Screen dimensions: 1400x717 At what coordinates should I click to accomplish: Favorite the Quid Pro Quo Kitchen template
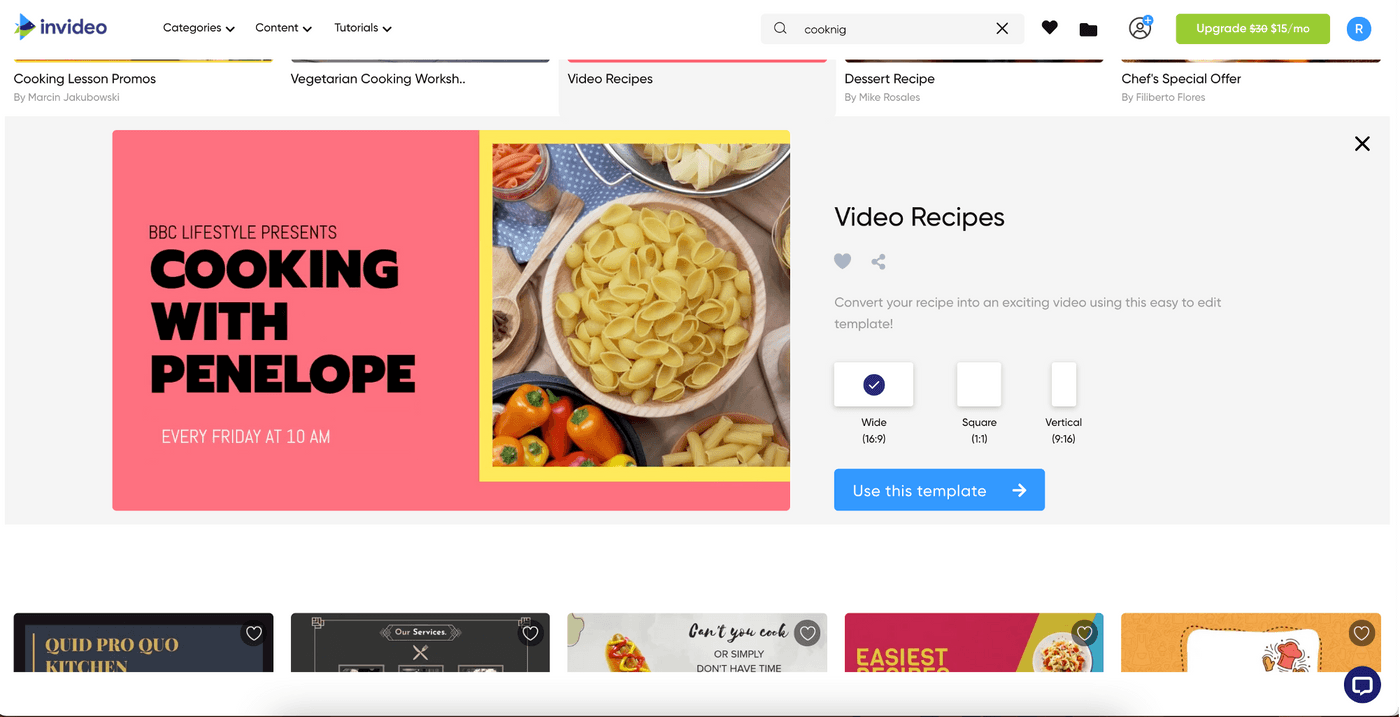254,633
